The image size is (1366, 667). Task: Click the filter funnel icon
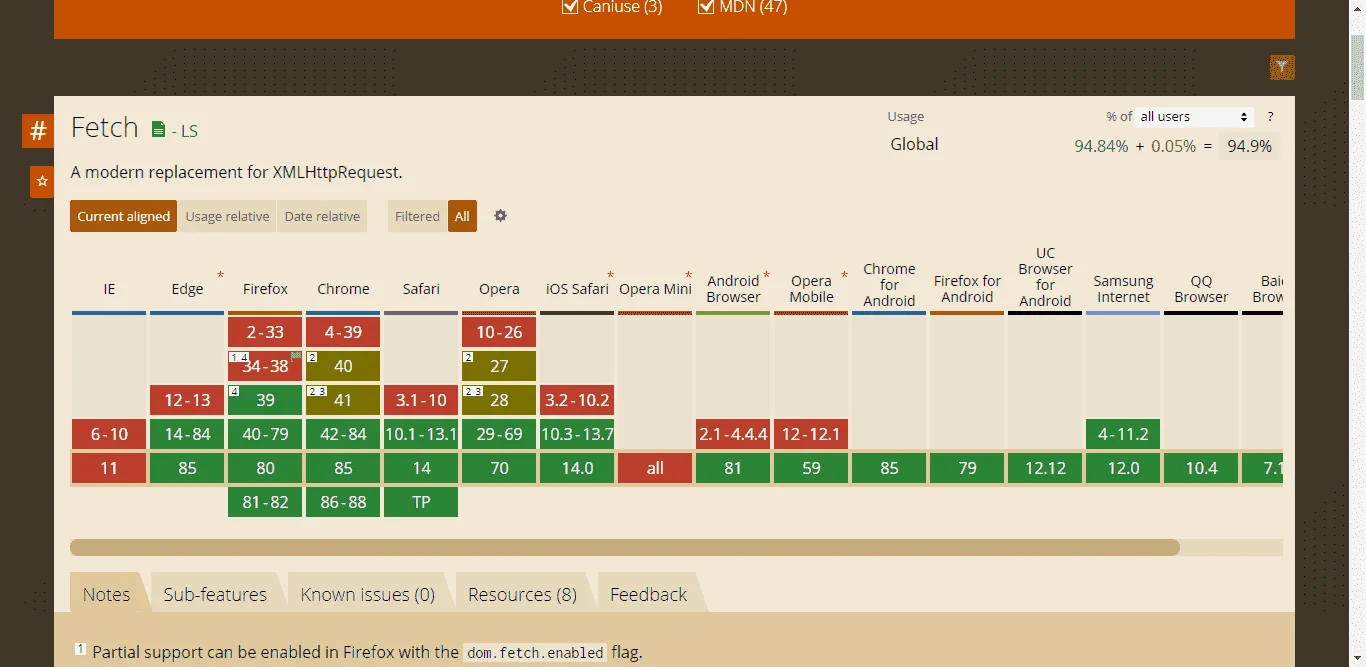[1282, 67]
